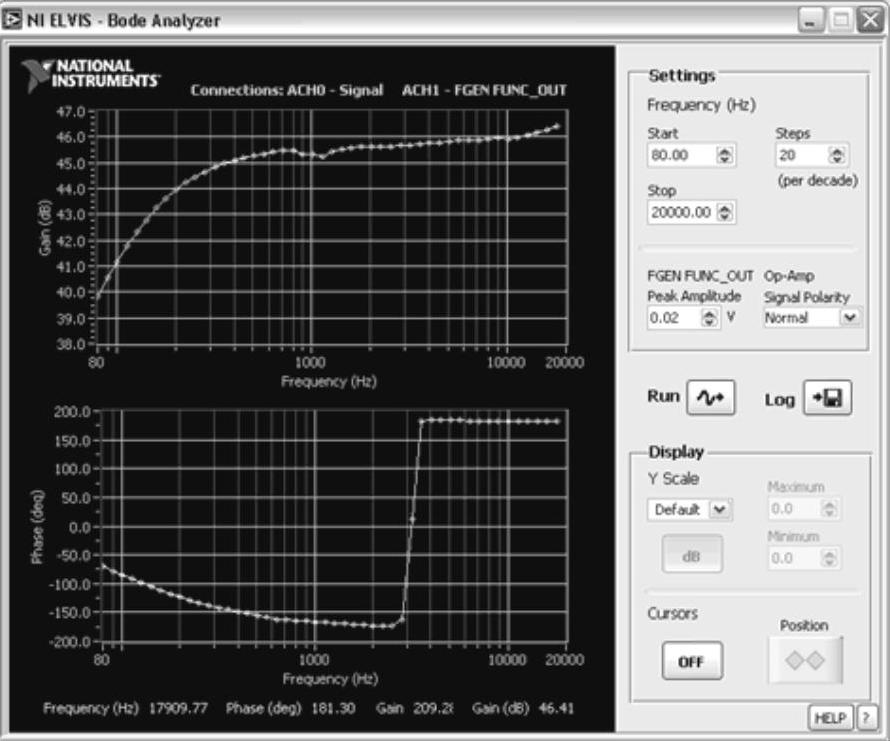Click the Log save-to-disk button
This screenshot has width=890, height=741.
coord(827,397)
